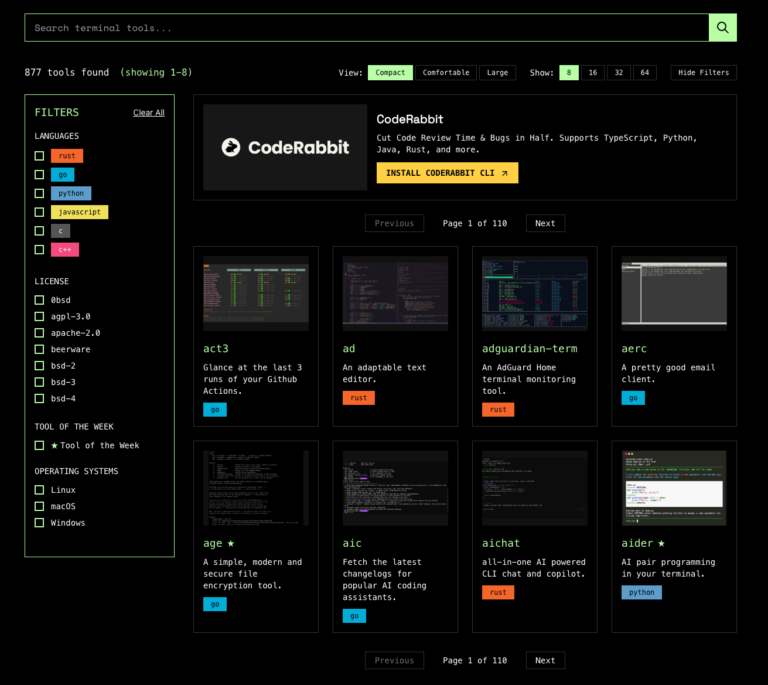Click the CodeRabbit sponsor title
This screenshot has height=685, width=768.
click(409, 119)
